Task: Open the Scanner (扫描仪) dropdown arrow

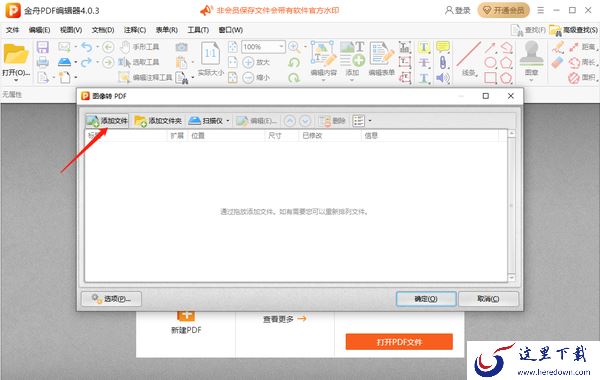Action: point(228,121)
